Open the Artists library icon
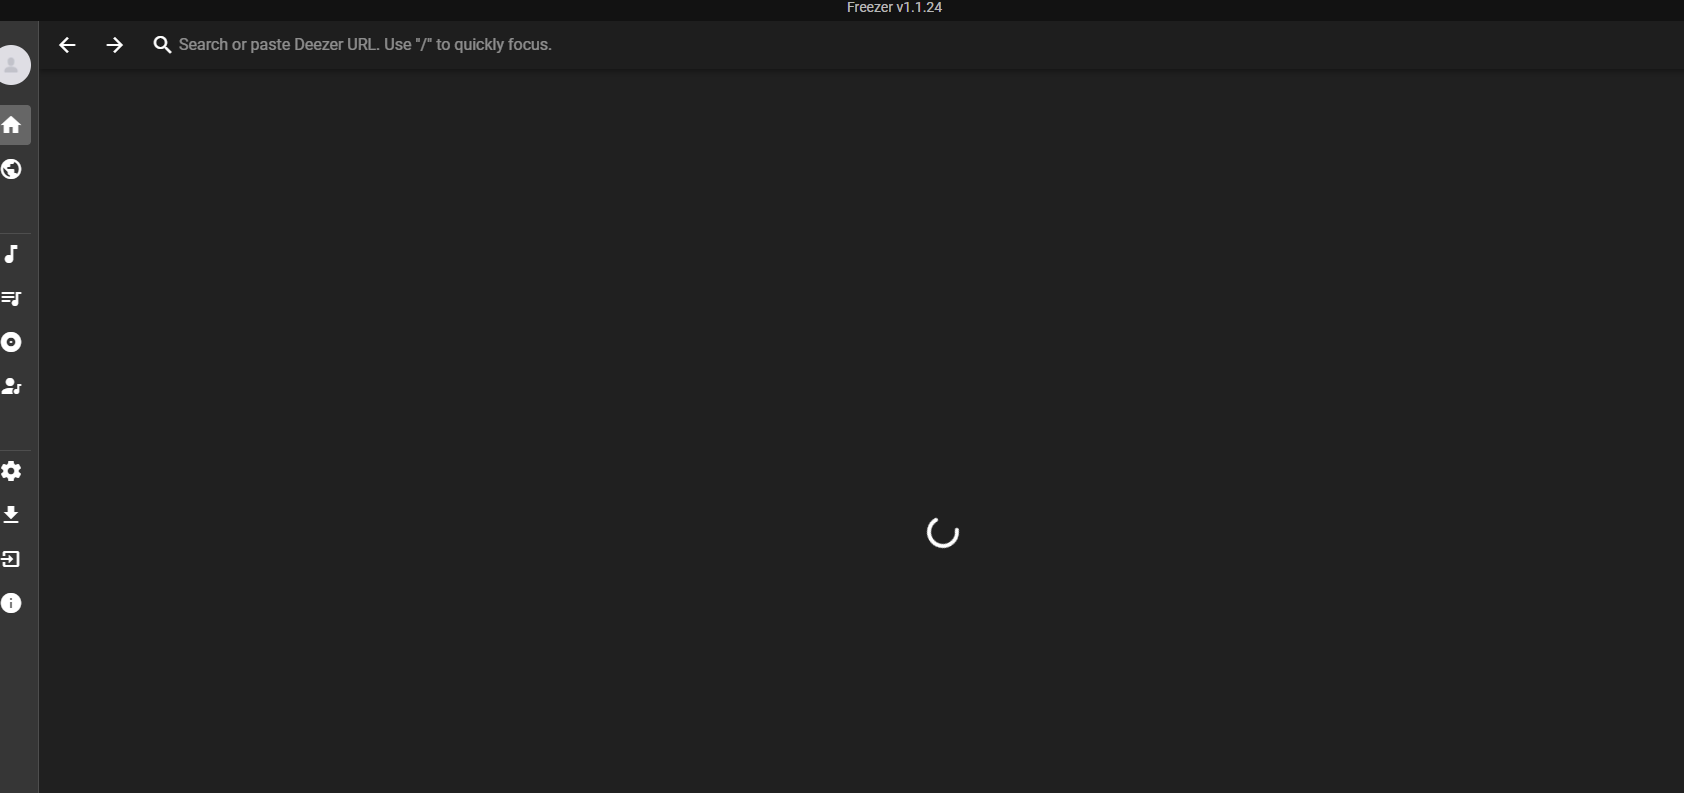1684x793 pixels. coord(12,386)
